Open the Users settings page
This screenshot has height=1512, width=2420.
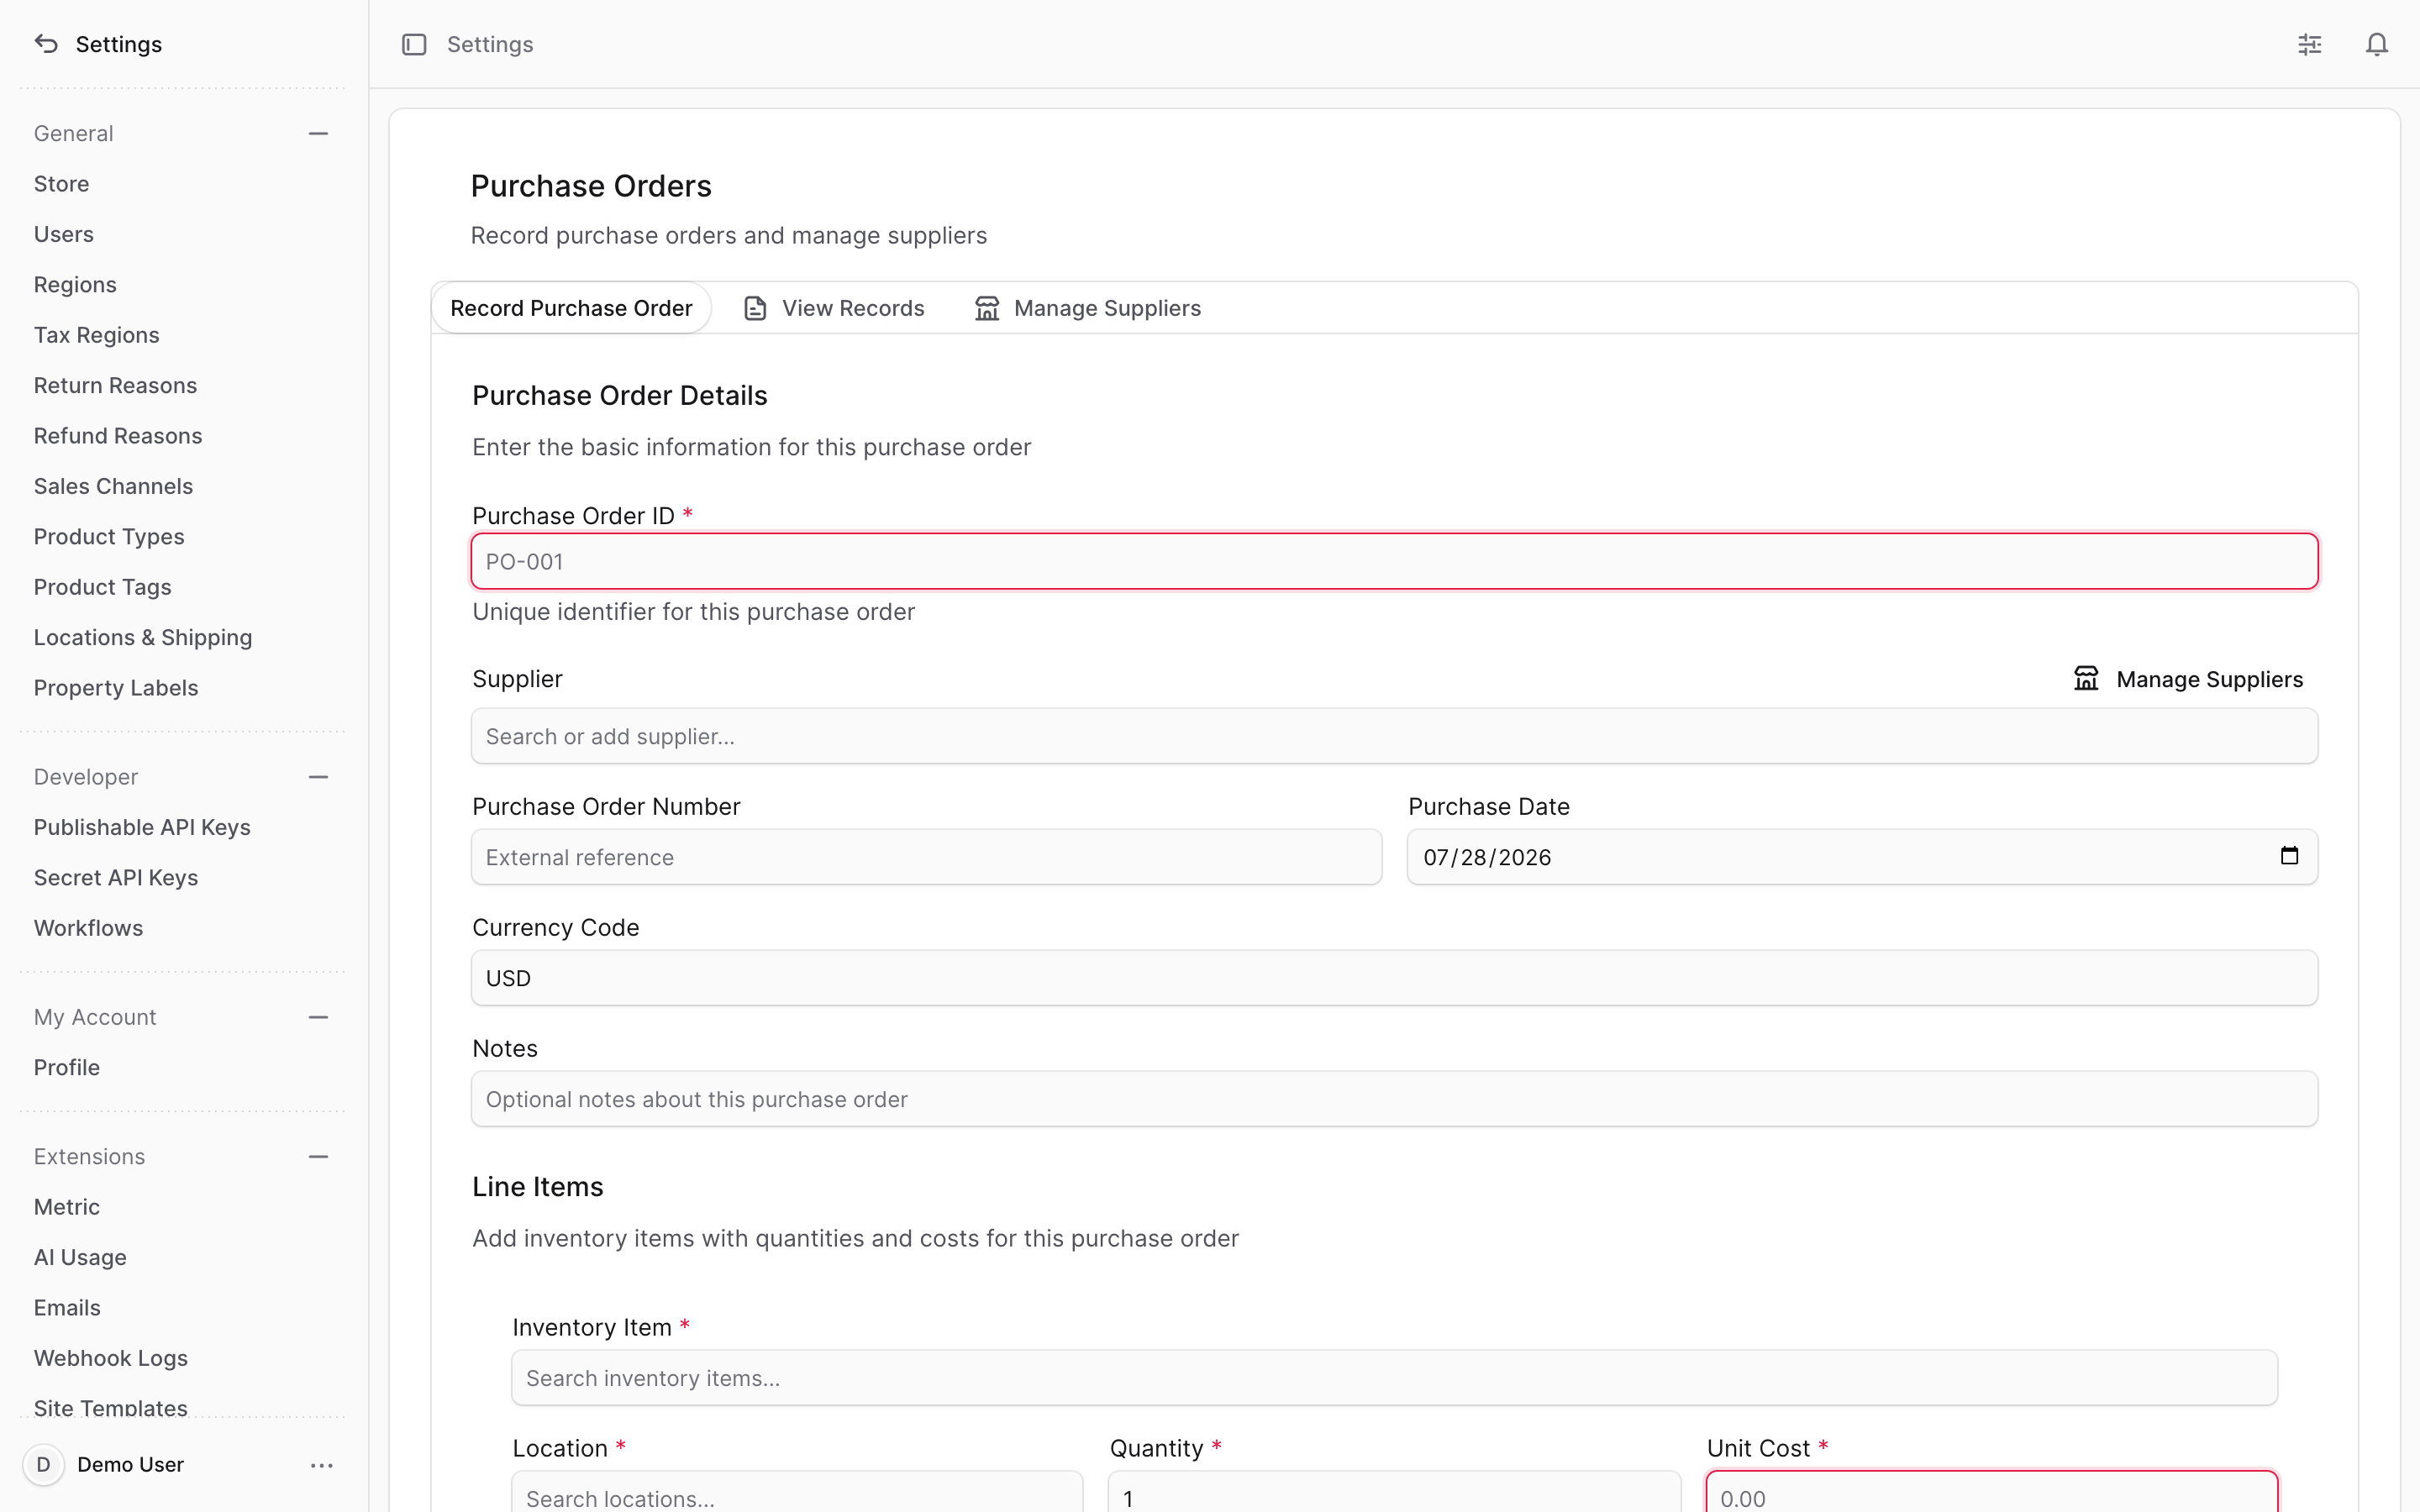(63, 234)
